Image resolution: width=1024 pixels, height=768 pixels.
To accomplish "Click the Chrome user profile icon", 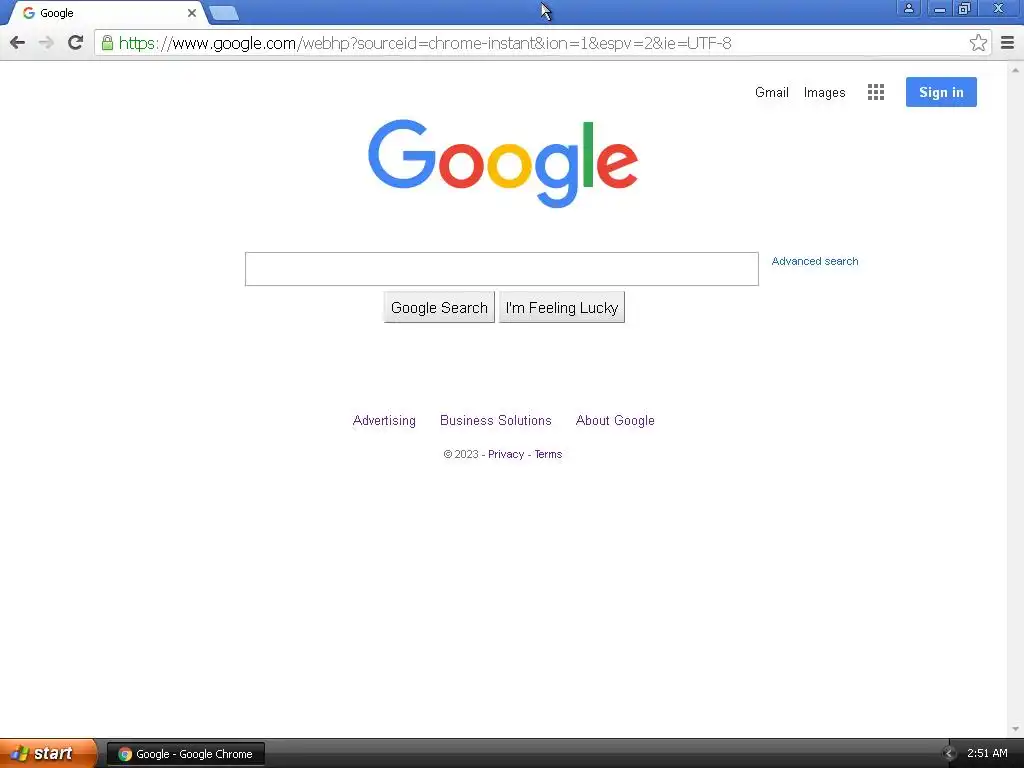I will tap(908, 8).
